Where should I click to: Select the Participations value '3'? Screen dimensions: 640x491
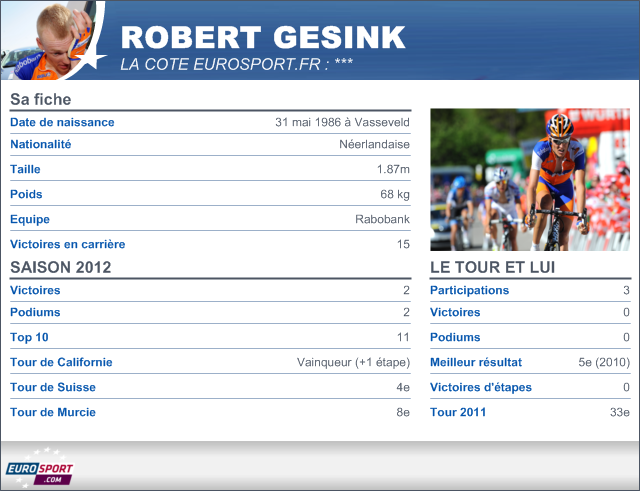pyautogui.click(x=626, y=290)
